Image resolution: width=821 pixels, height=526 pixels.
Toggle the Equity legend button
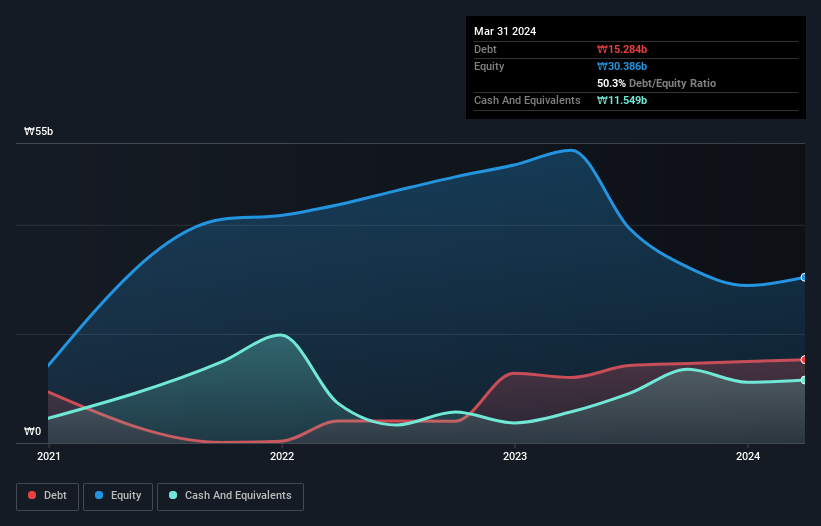(118, 496)
